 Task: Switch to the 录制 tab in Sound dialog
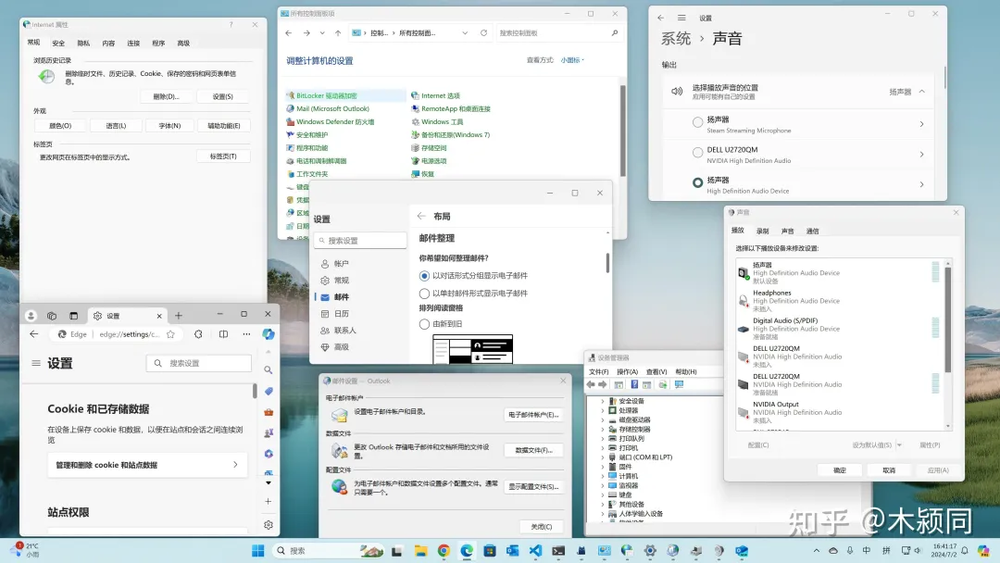763,231
